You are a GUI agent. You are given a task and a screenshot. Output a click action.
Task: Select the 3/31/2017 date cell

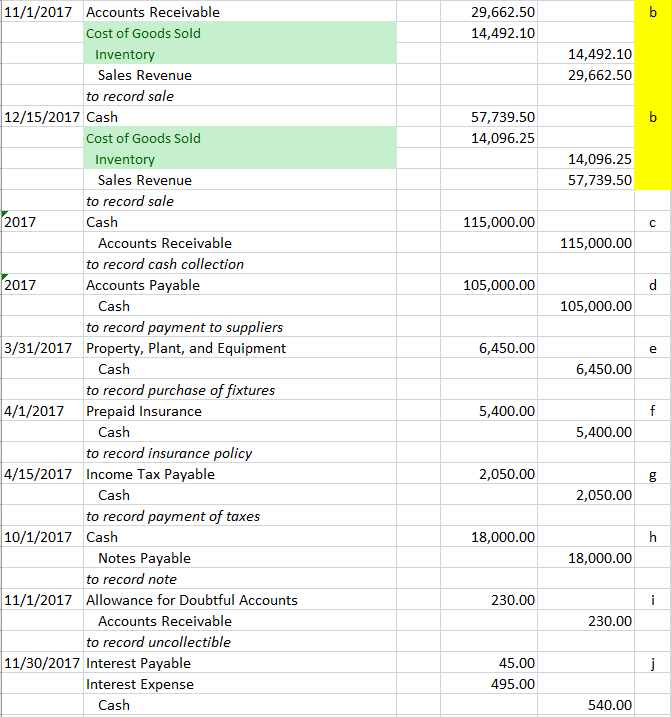[x=42, y=348]
